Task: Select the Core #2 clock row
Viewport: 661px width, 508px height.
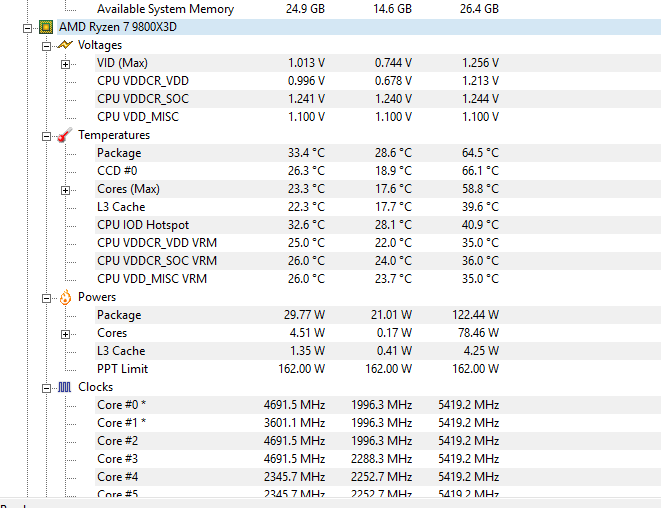Action: pos(378,441)
